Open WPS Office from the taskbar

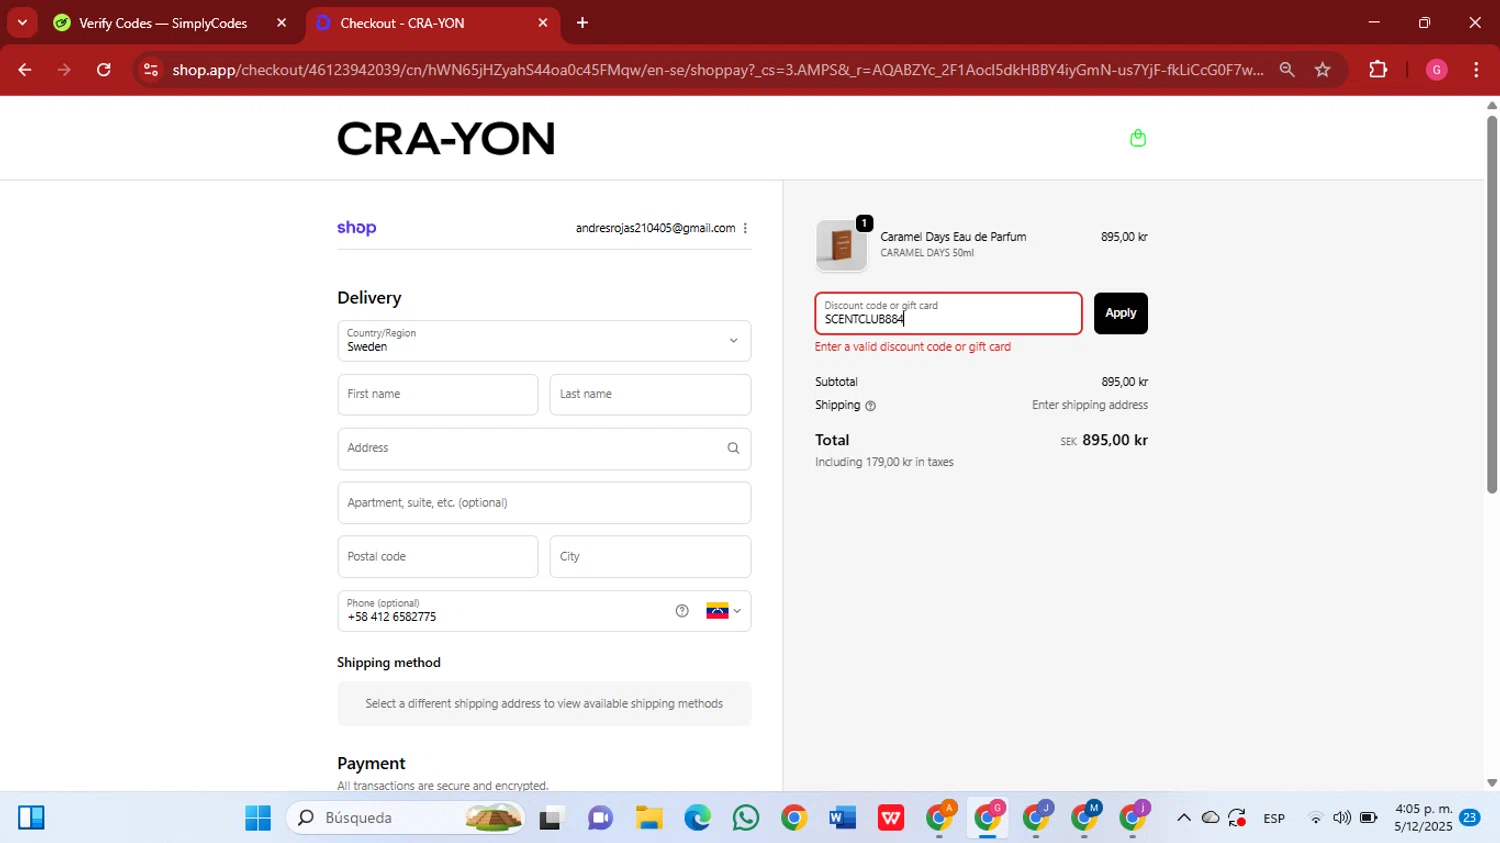890,818
